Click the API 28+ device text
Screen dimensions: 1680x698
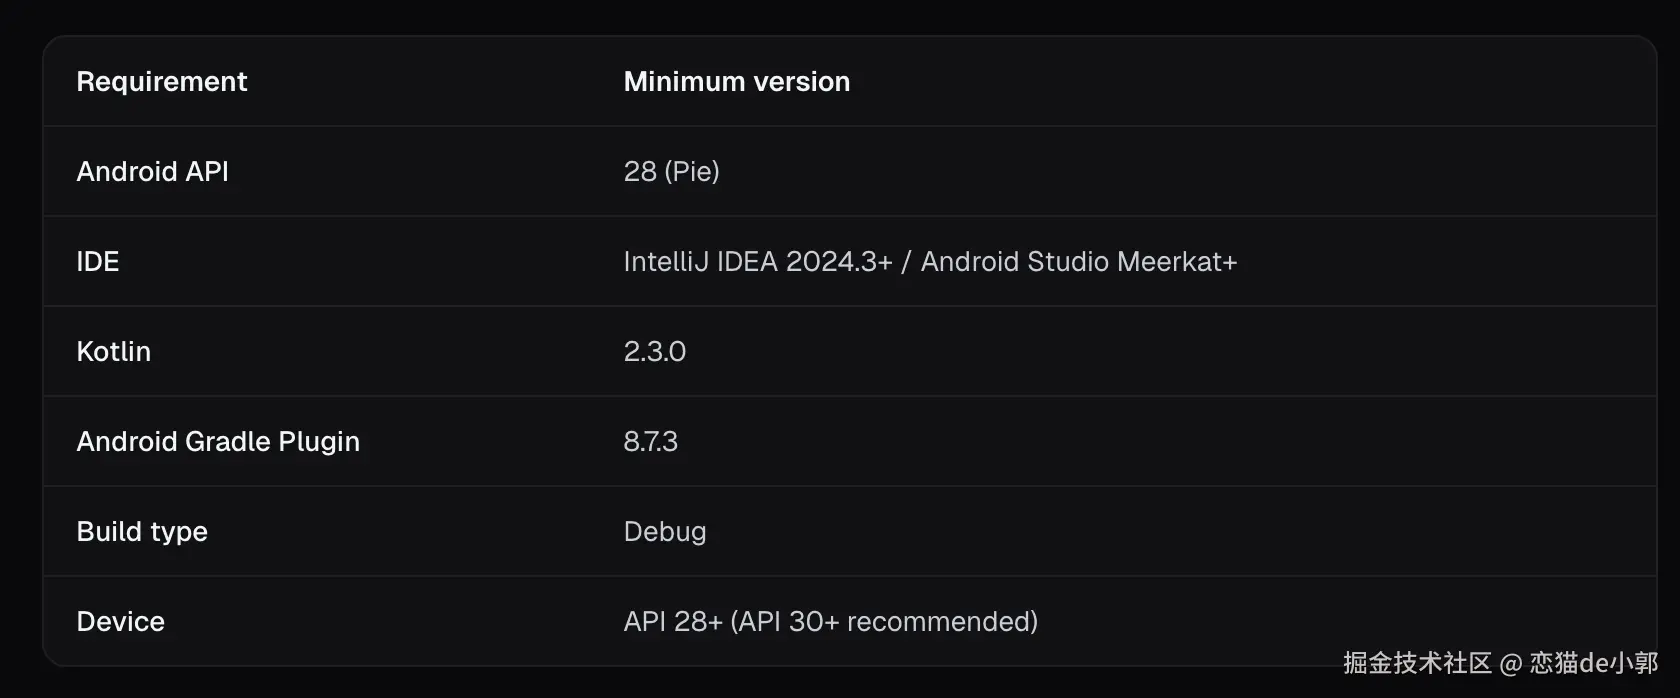click(672, 621)
